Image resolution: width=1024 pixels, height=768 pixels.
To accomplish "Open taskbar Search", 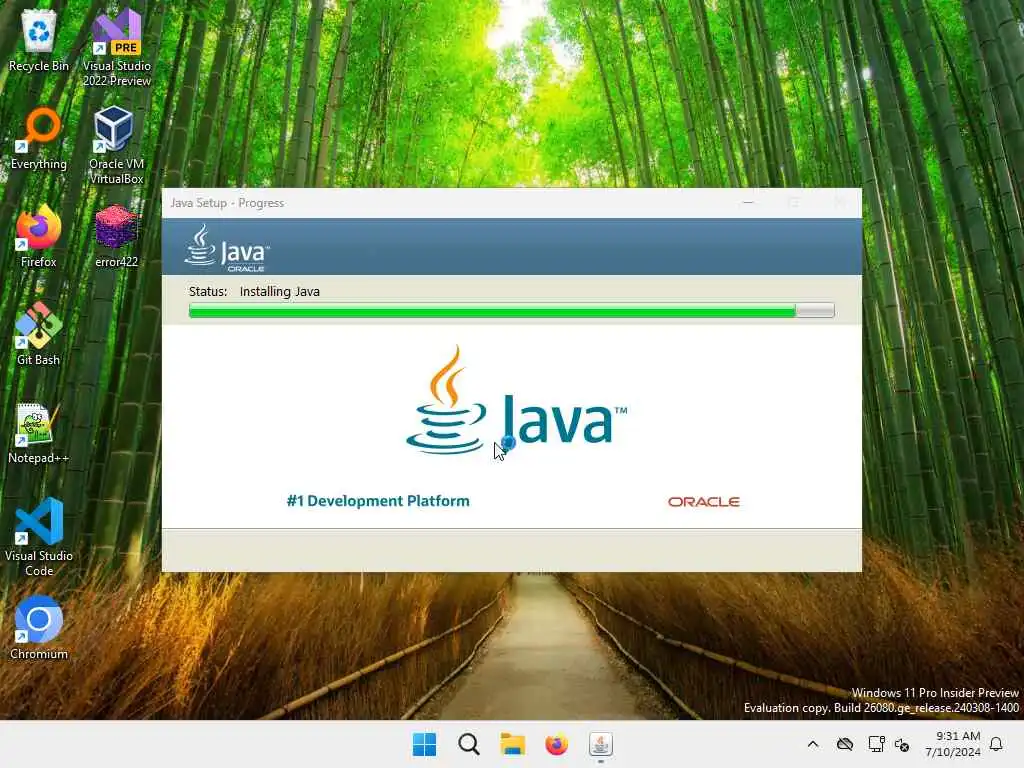I will 468,744.
